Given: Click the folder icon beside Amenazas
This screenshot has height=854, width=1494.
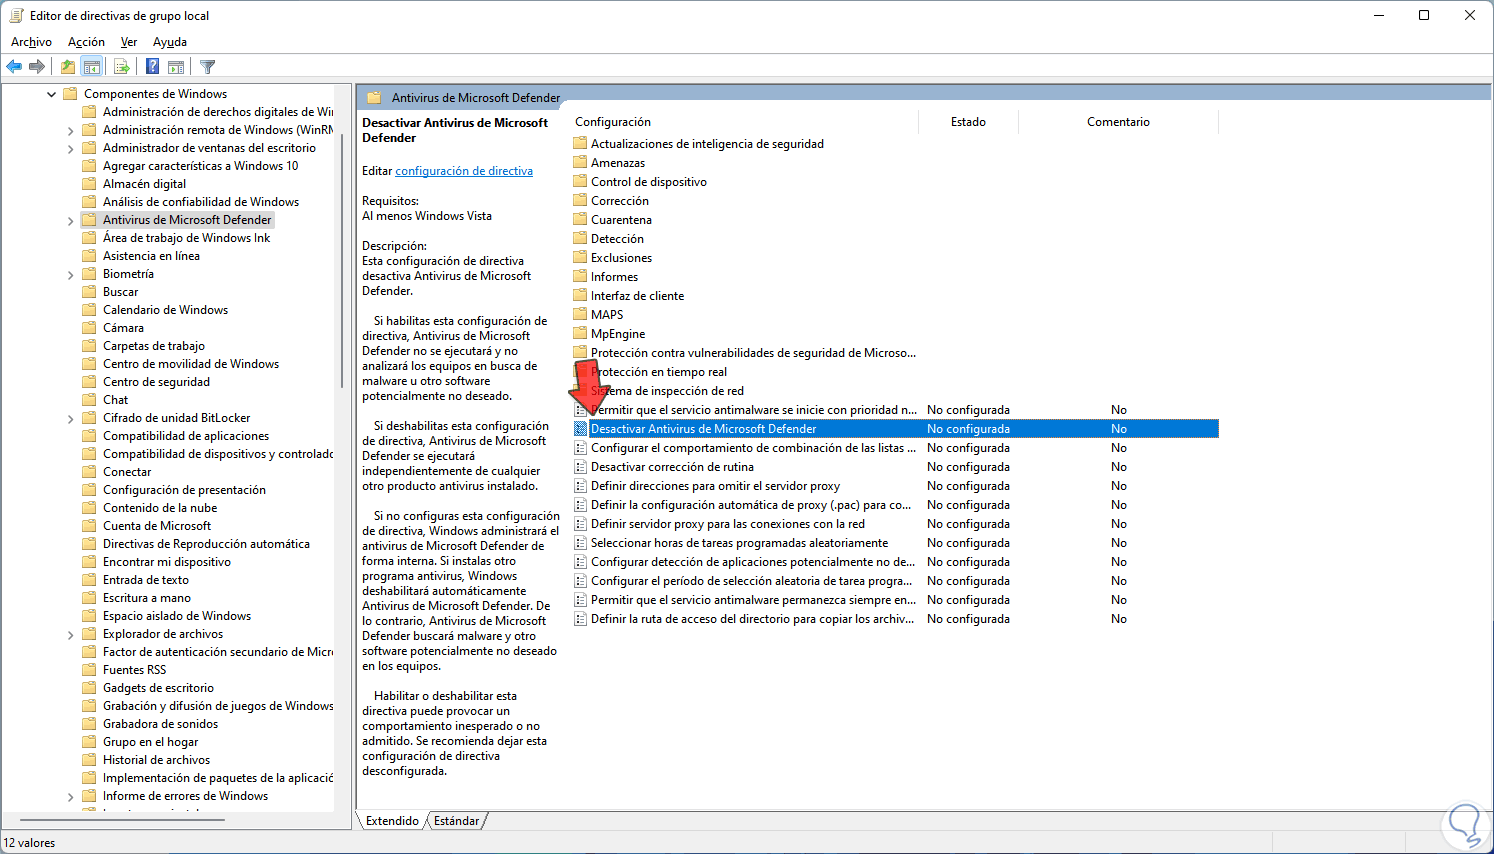Looking at the screenshot, I should (x=580, y=163).
